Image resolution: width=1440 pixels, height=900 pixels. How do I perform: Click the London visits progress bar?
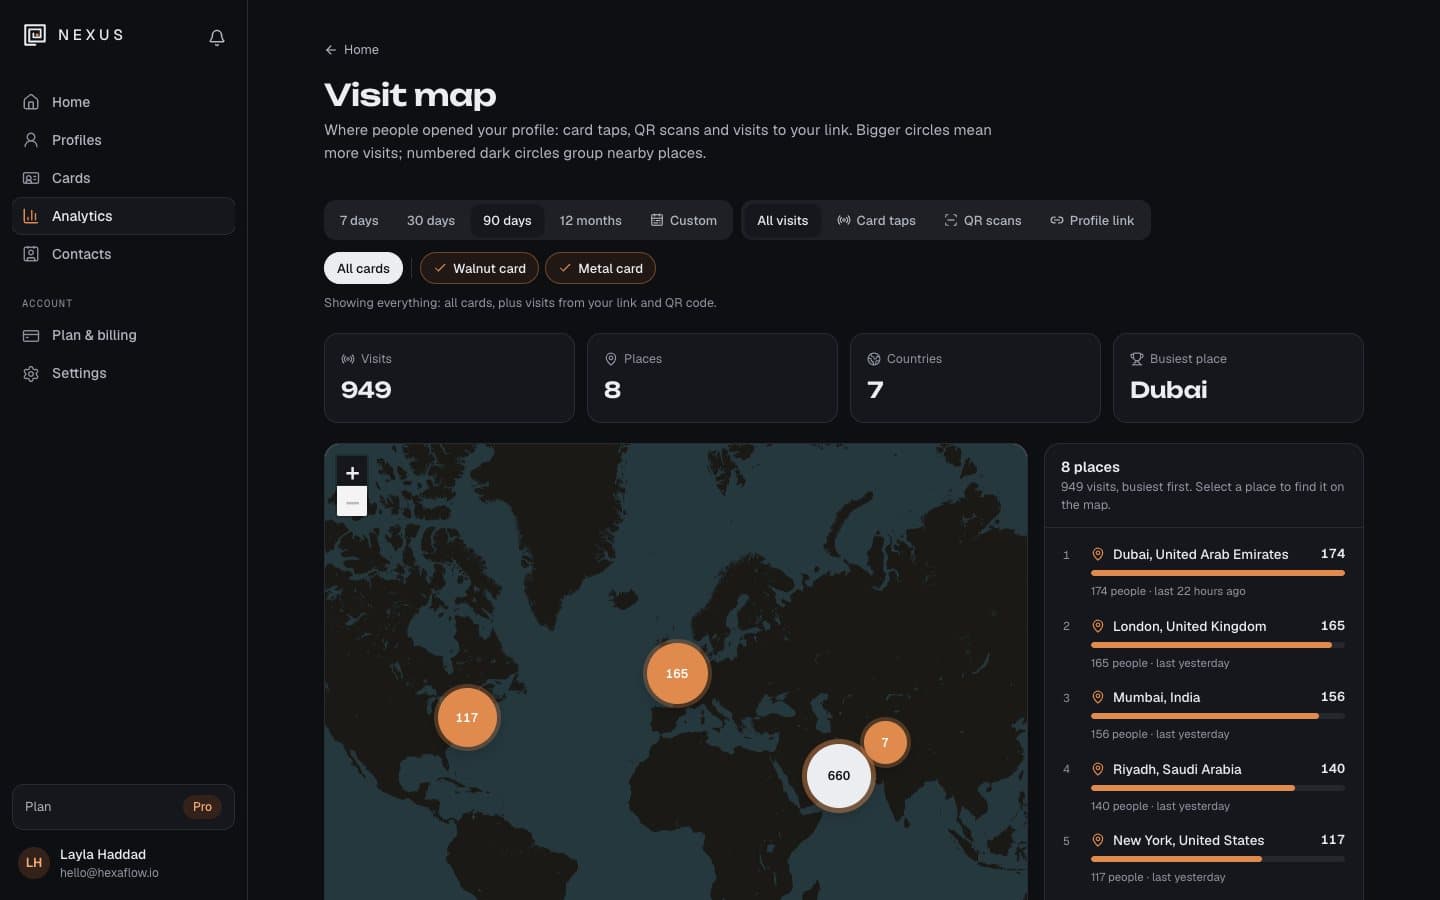point(1218,645)
